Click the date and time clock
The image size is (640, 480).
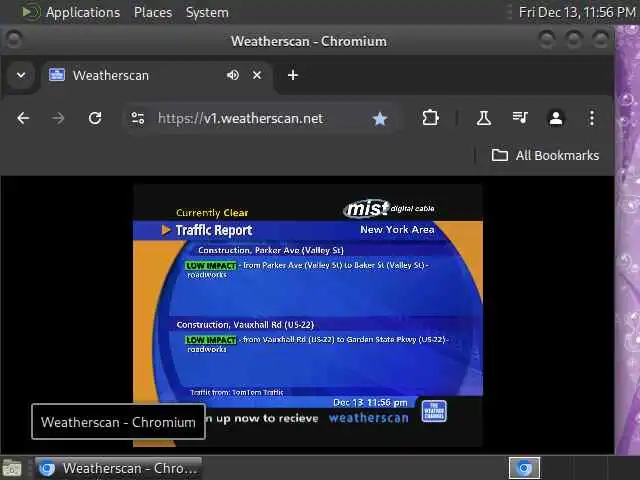[x=577, y=12]
